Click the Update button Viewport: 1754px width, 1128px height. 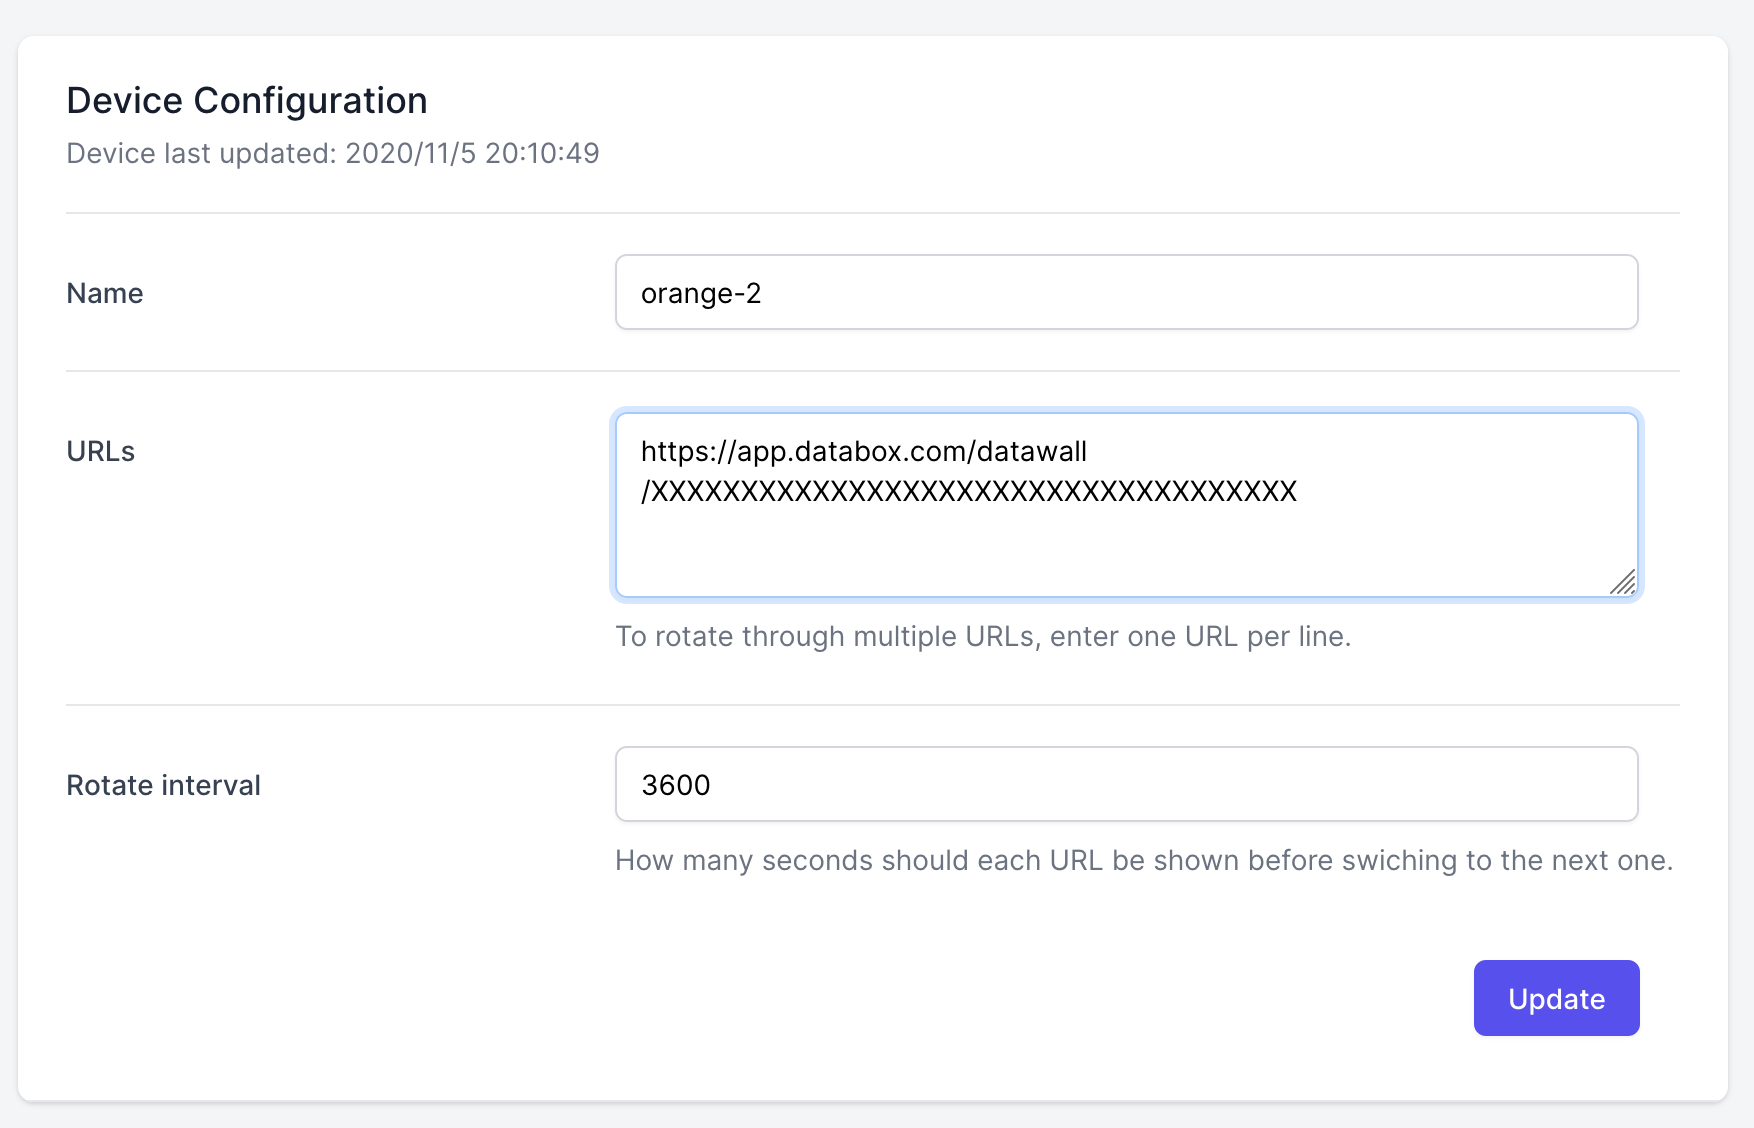pyautogui.click(x=1556, y=998)
